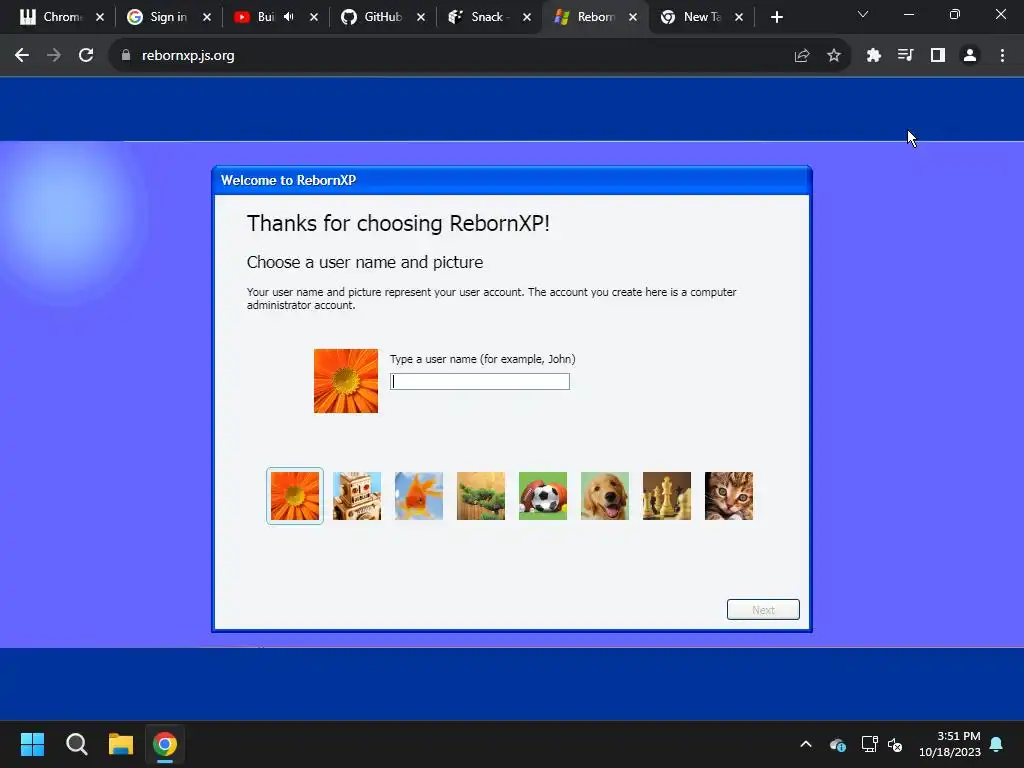Screen dimensions: 1024x768
Task: Click the Chrome taskbar icon
Action: click(165, 744)
